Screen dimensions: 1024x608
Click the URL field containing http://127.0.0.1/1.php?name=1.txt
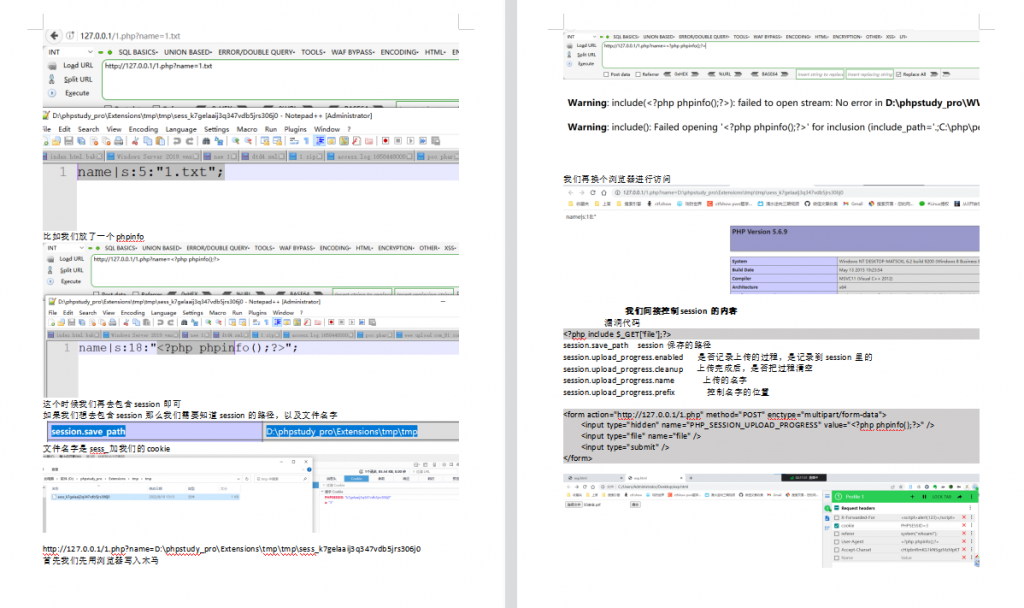tap(281, 80)
